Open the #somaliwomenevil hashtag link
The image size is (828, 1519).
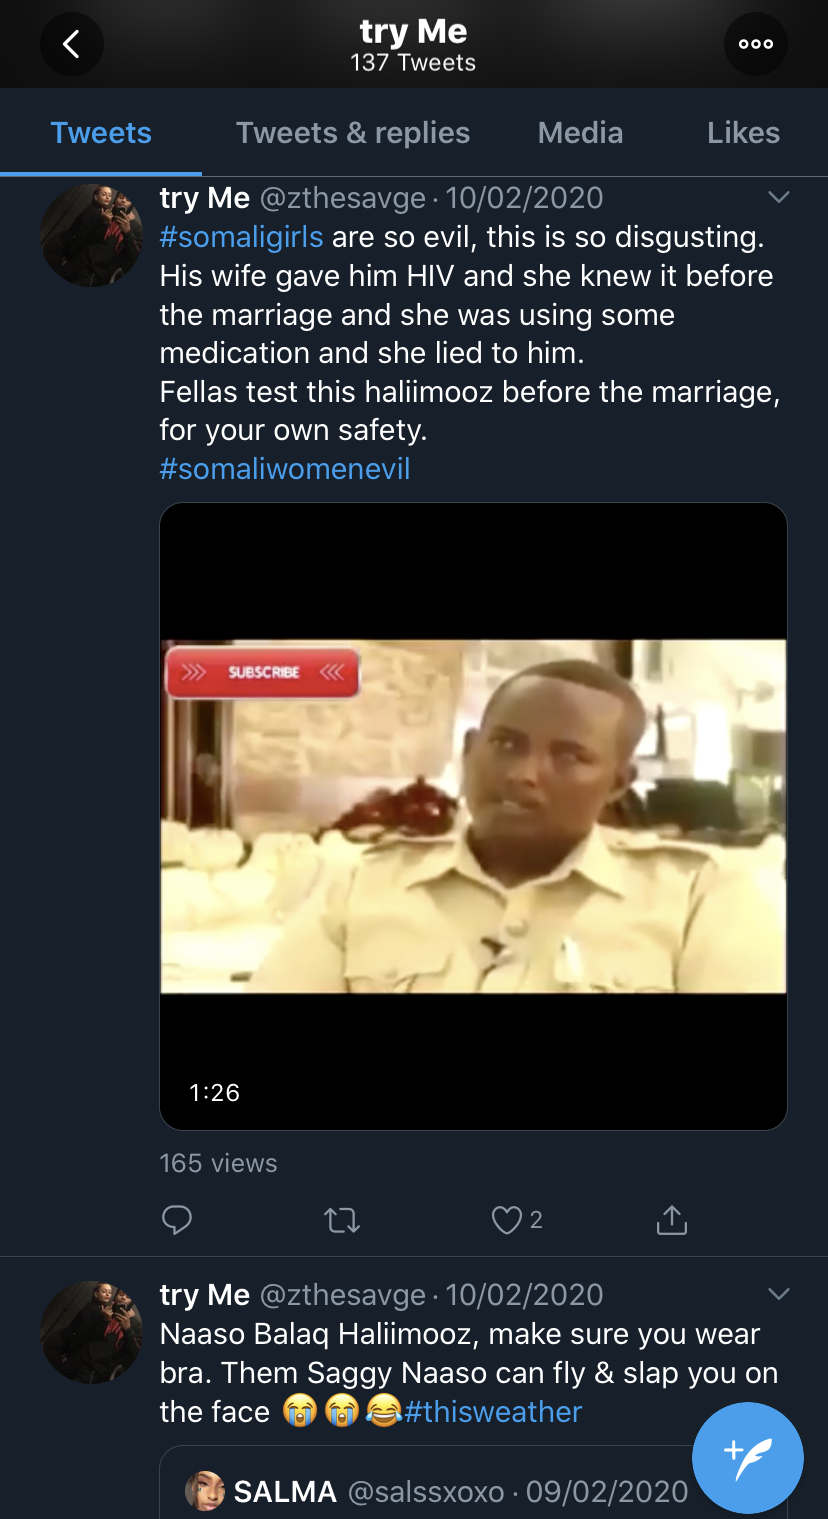click(285, 469)
